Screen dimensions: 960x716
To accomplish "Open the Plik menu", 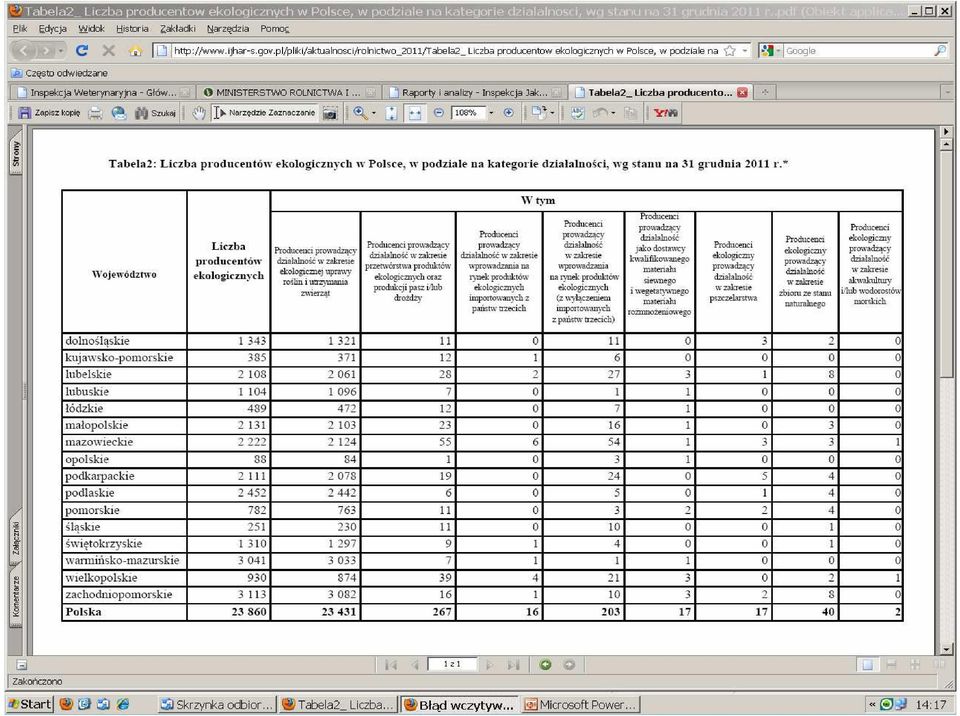I will tap(20, 28).
